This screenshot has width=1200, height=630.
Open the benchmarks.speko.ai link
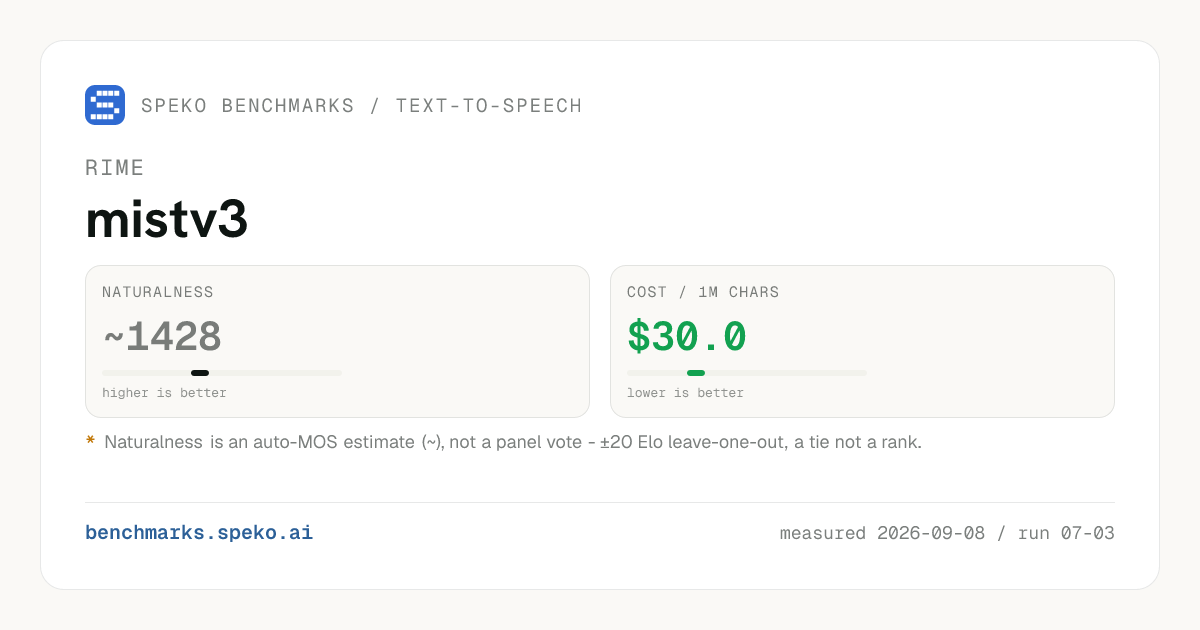tap(199, 533)
